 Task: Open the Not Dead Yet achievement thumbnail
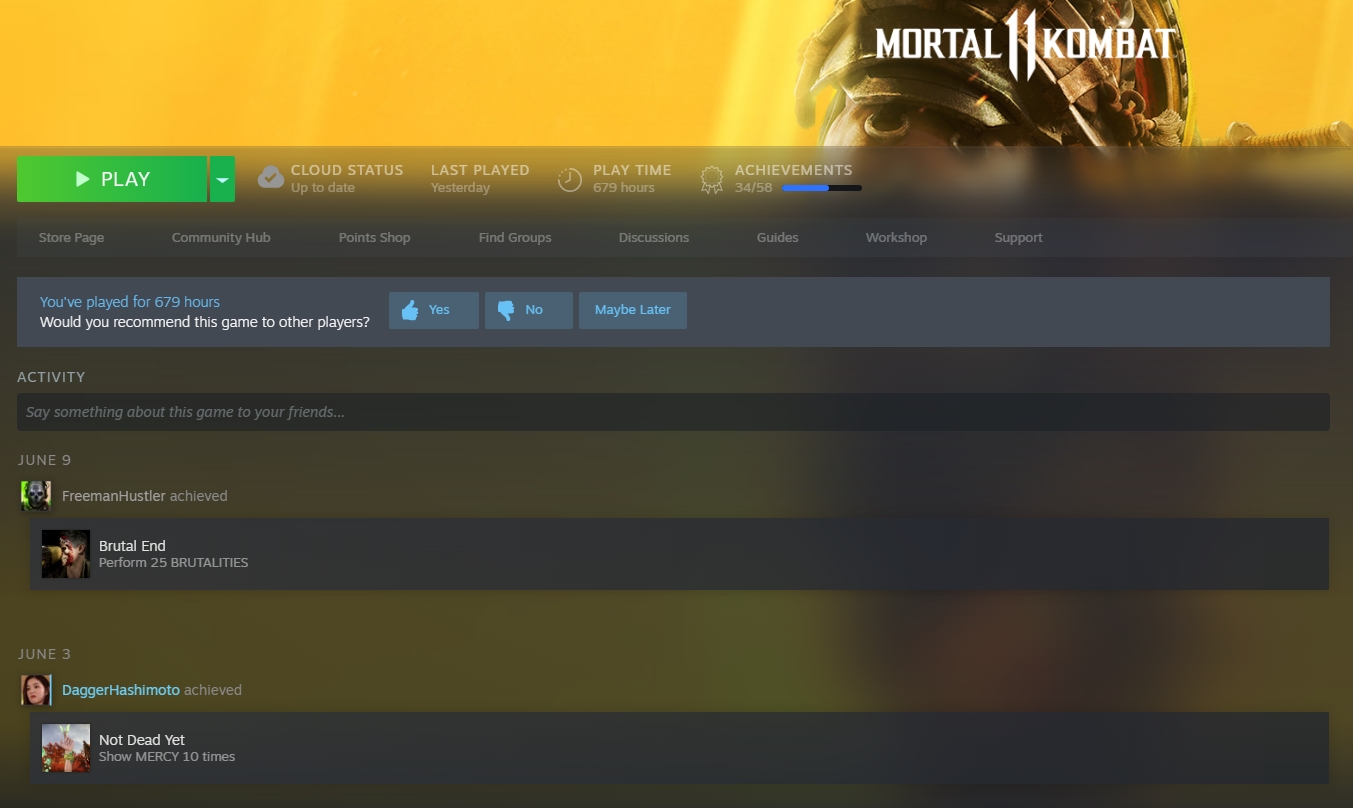tap(66, 748)
